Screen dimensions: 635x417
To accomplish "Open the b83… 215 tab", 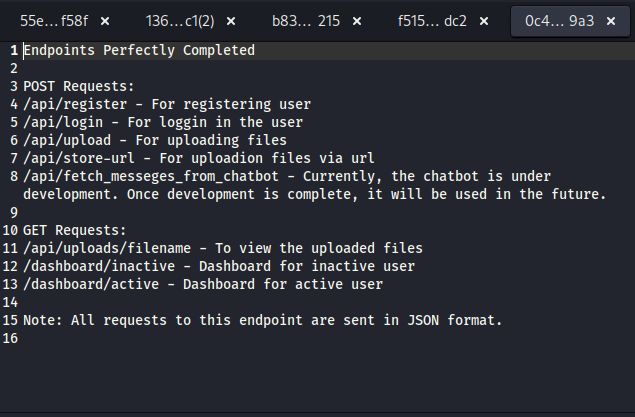I will point(307,20).
